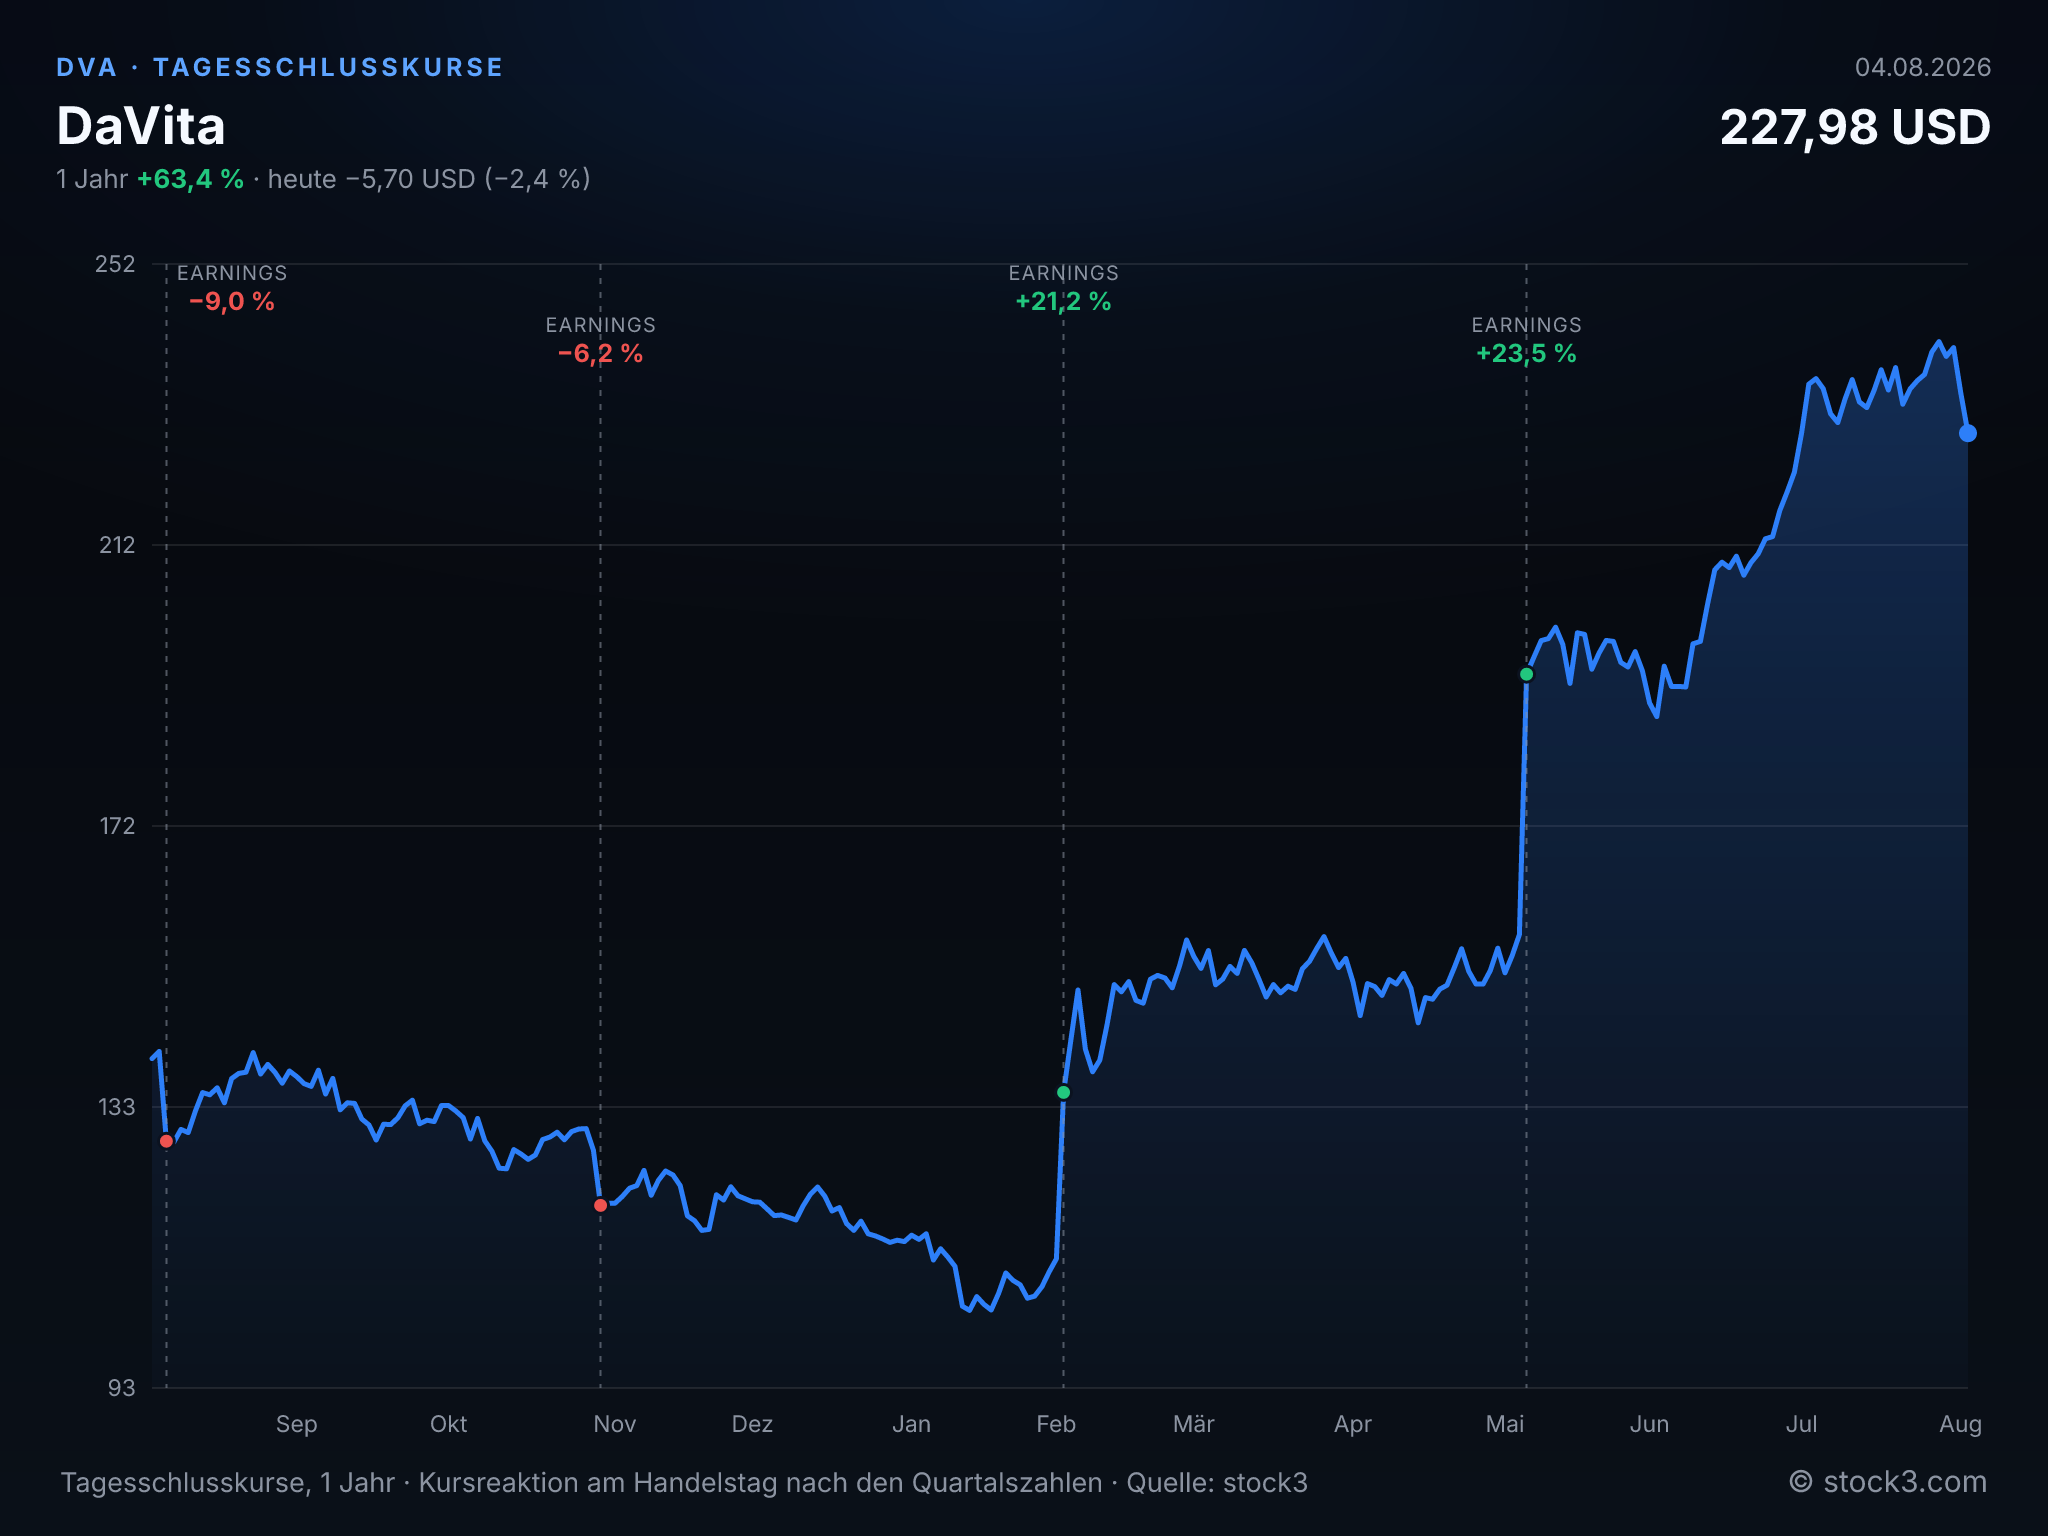
Task: Click the Feb month label
Action: tap(1056, 1424)
